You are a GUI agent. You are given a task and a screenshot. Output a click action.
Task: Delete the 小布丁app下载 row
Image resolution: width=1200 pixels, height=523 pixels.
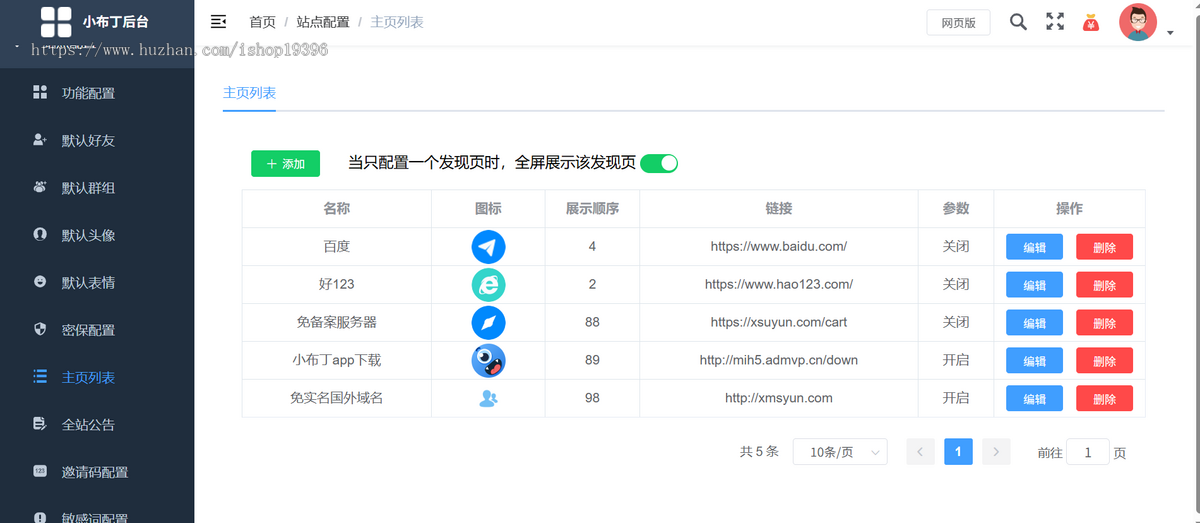click(x=1104, y=361)
